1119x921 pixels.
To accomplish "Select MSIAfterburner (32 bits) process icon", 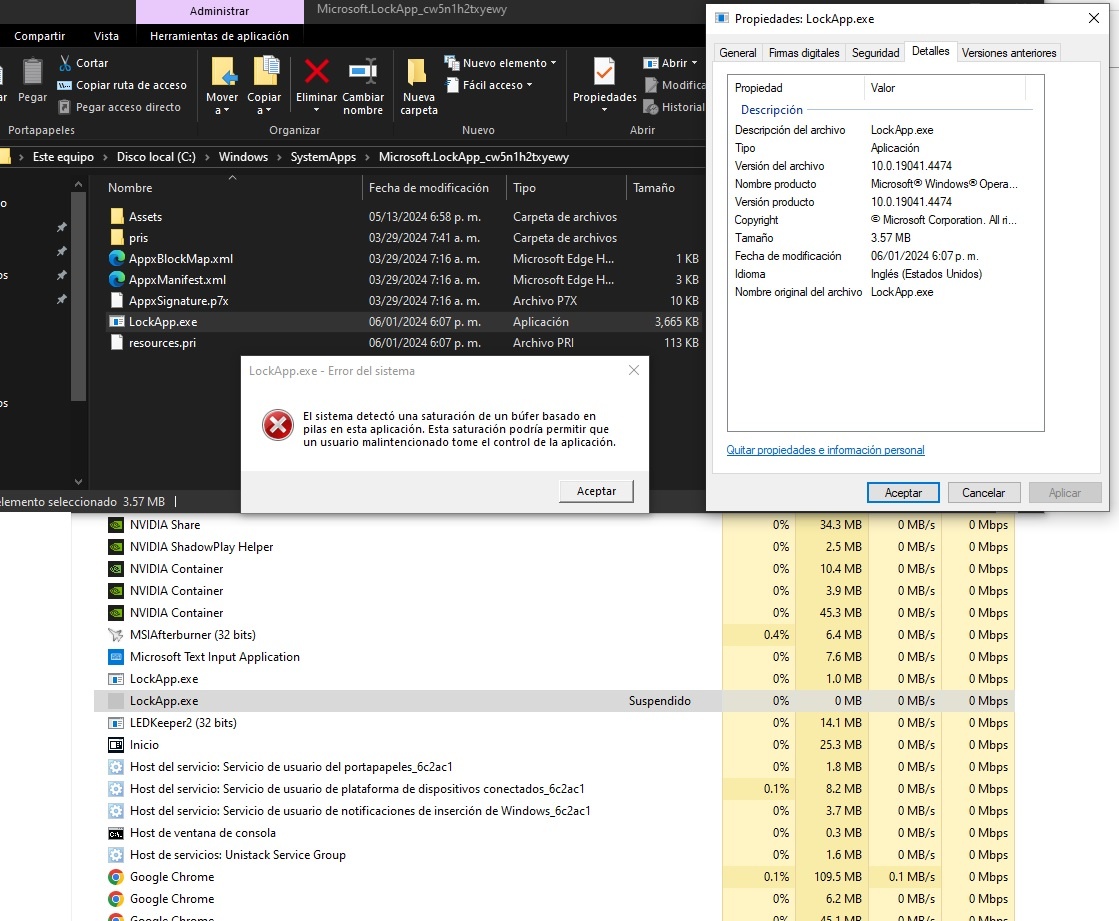I will click(116, 635).
